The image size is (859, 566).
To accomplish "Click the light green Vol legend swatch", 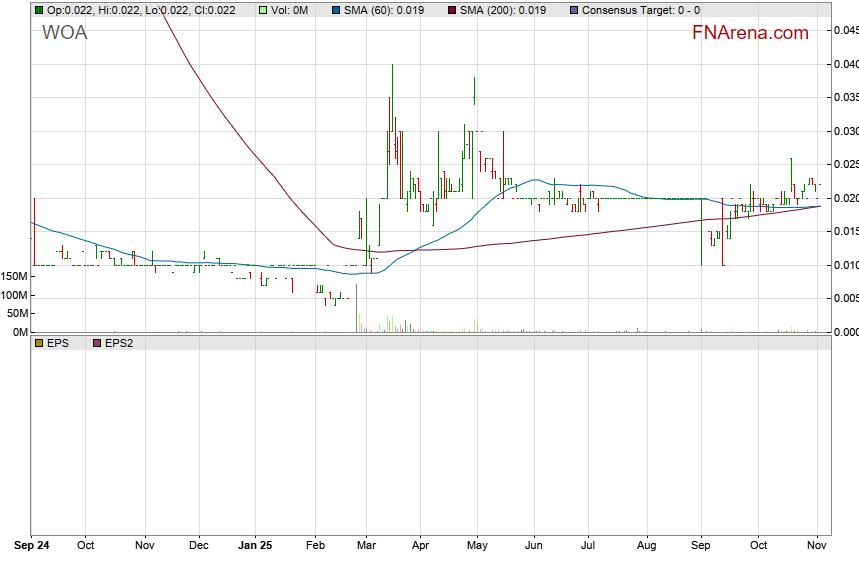I will tap(263, 10).
